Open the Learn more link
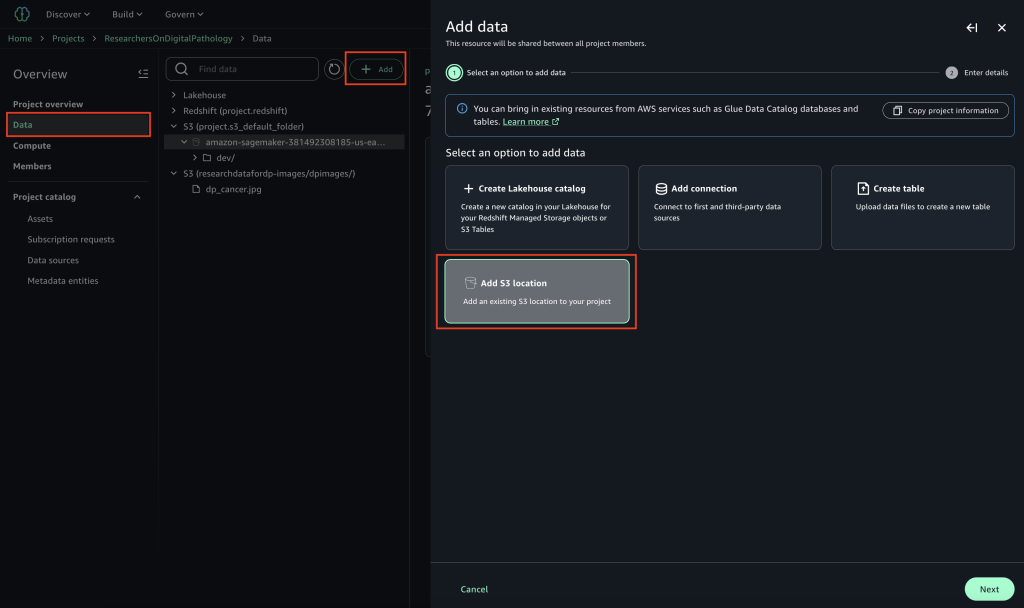 pyautogui.click(x=530, y=122)
